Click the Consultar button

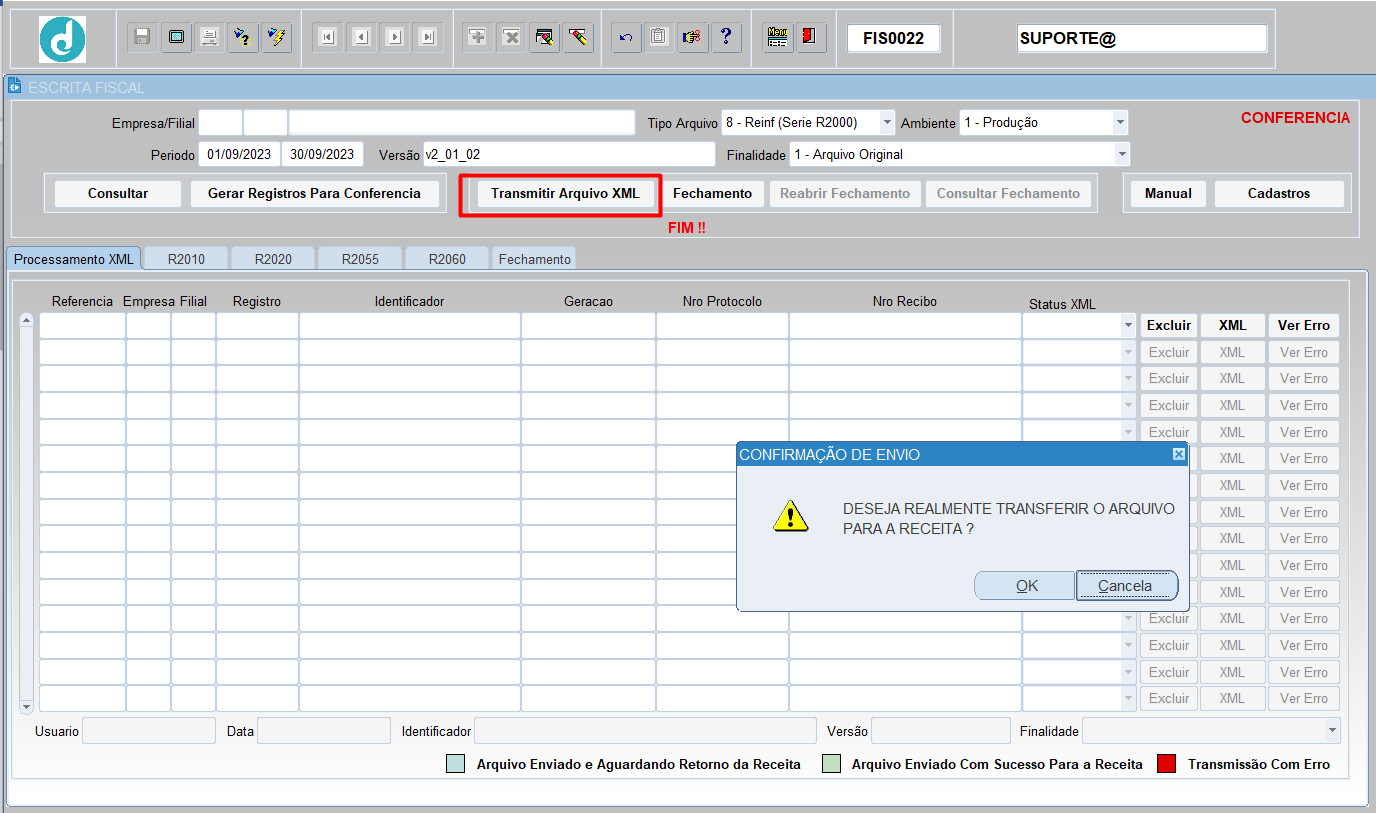pyautogui.click(x=118, y=193)
